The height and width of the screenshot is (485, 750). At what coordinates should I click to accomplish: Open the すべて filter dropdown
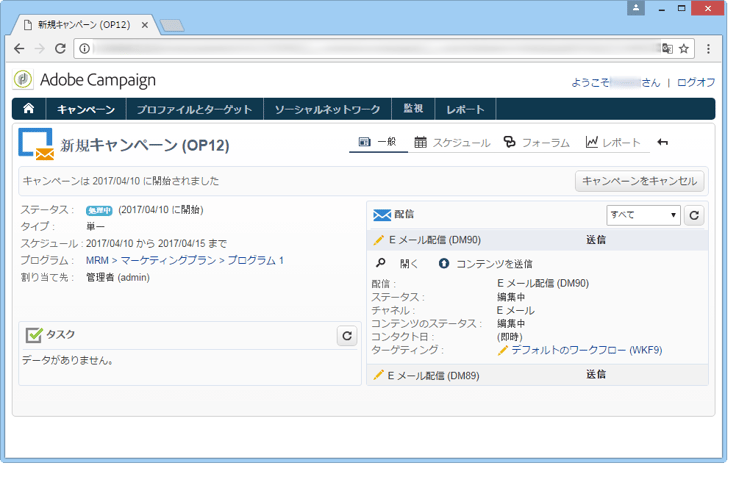pos(643,215)
